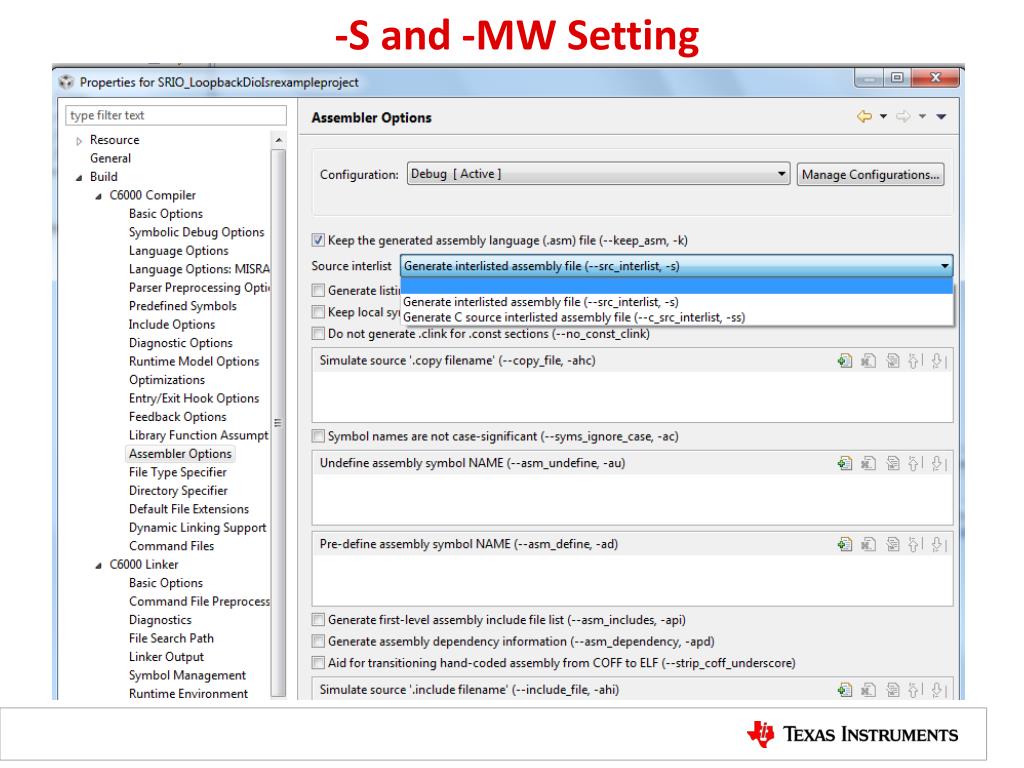Add entry to Simulate source '.copy filename' list
1024x768 pixels.
pyautogui.click(x=845, y=360)
